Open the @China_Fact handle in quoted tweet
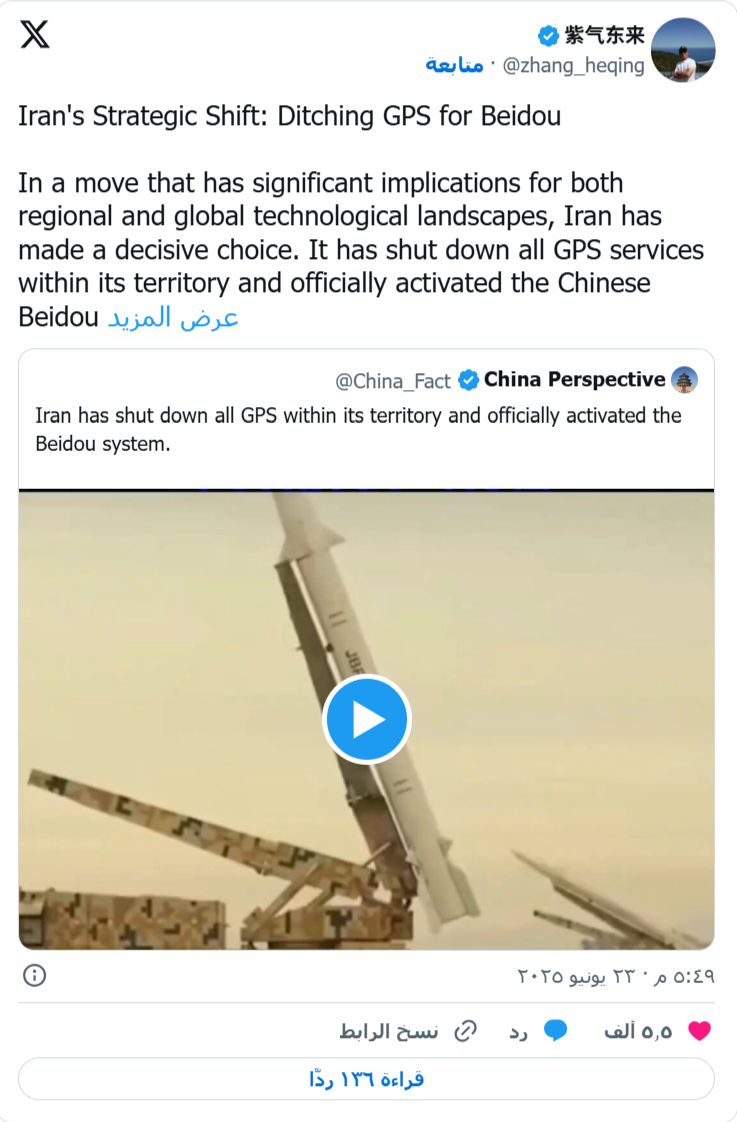This screenshot has width=737, height=1122. (x=393, y=381)
